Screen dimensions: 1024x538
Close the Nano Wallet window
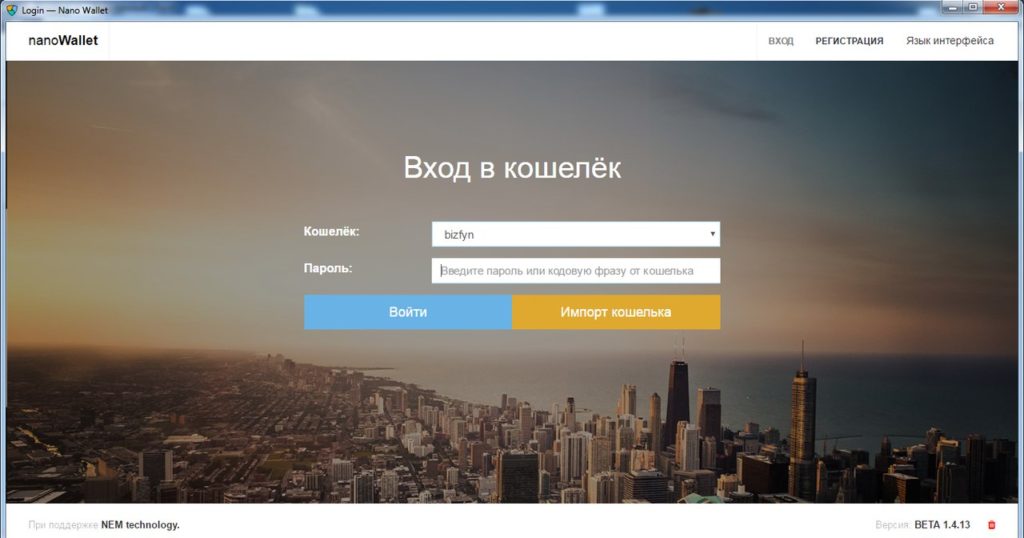pyautogui.click(x=1002, y=7)
